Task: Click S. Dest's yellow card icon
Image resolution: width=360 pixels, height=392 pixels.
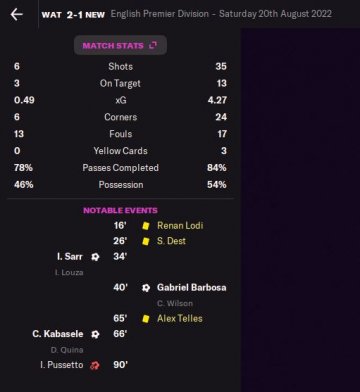Action: tap(146, 241)
